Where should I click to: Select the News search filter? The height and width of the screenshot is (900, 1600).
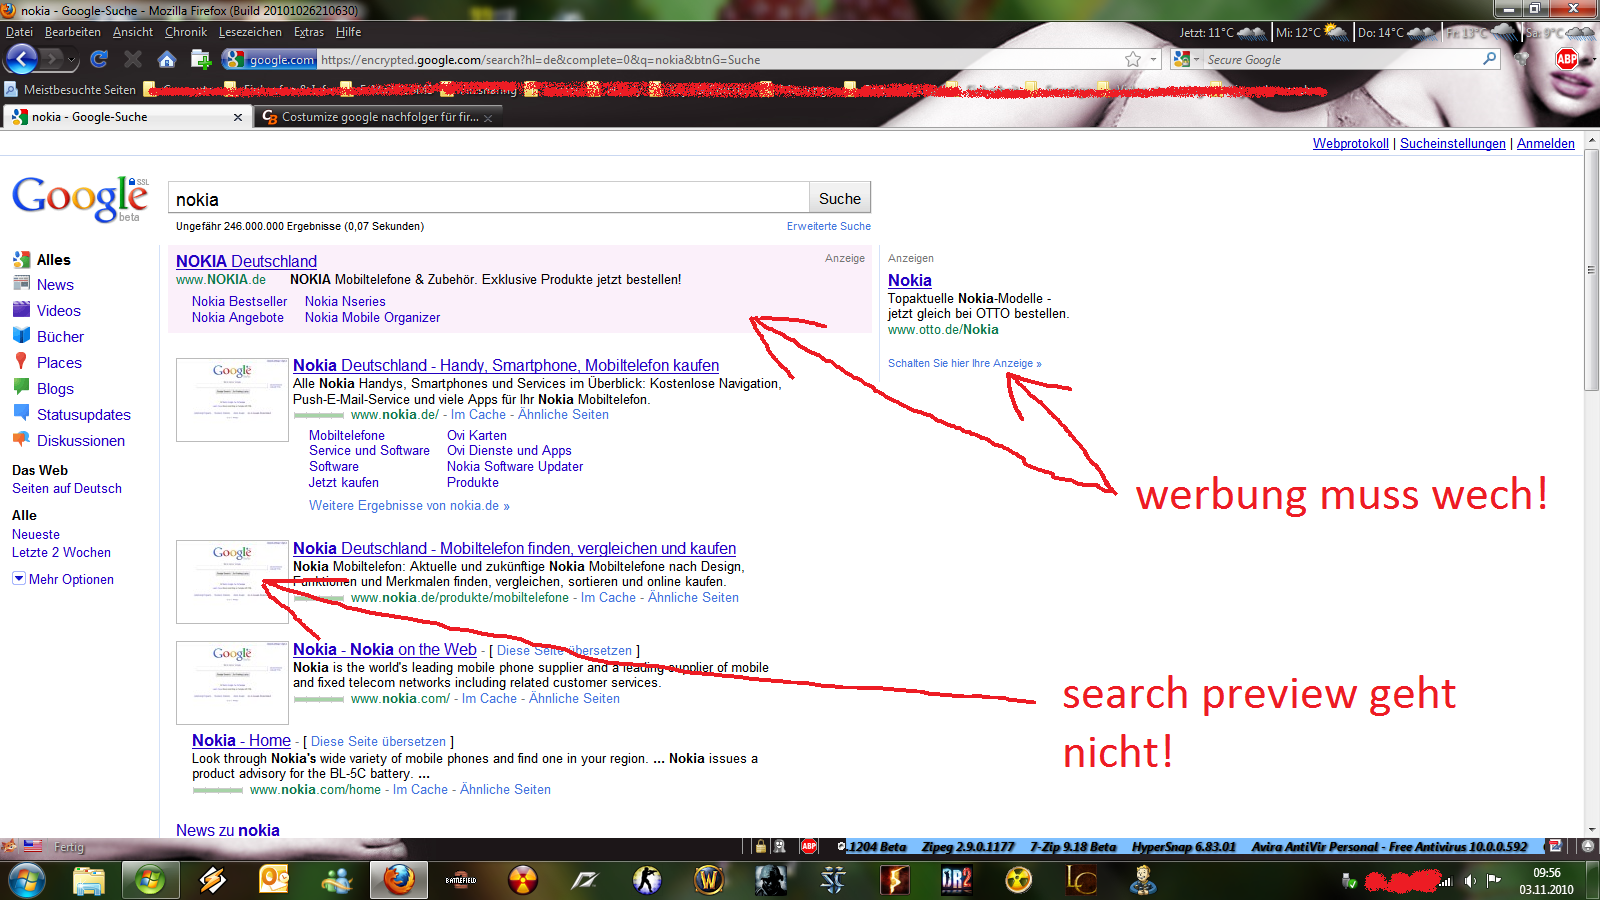pos(55,285)
